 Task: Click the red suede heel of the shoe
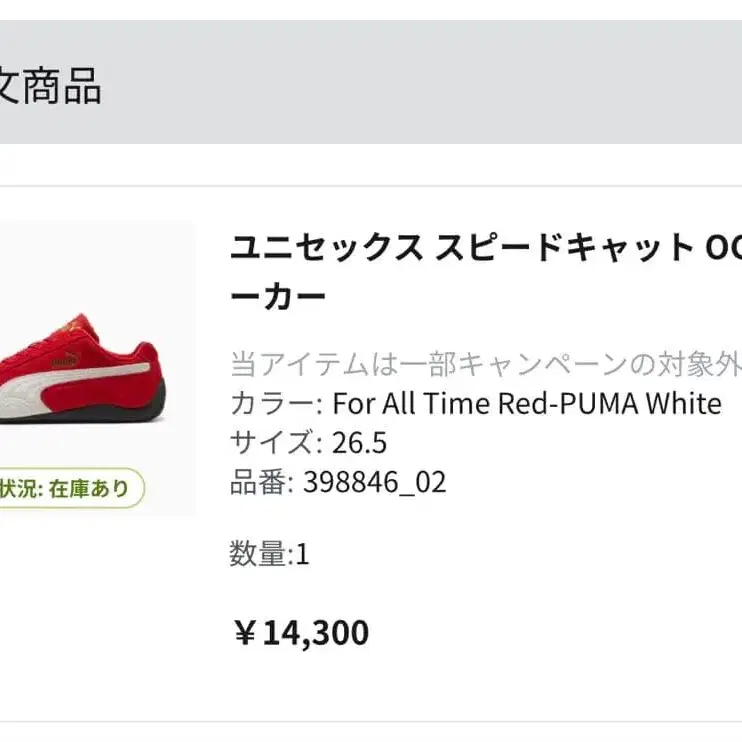point(160,375)
